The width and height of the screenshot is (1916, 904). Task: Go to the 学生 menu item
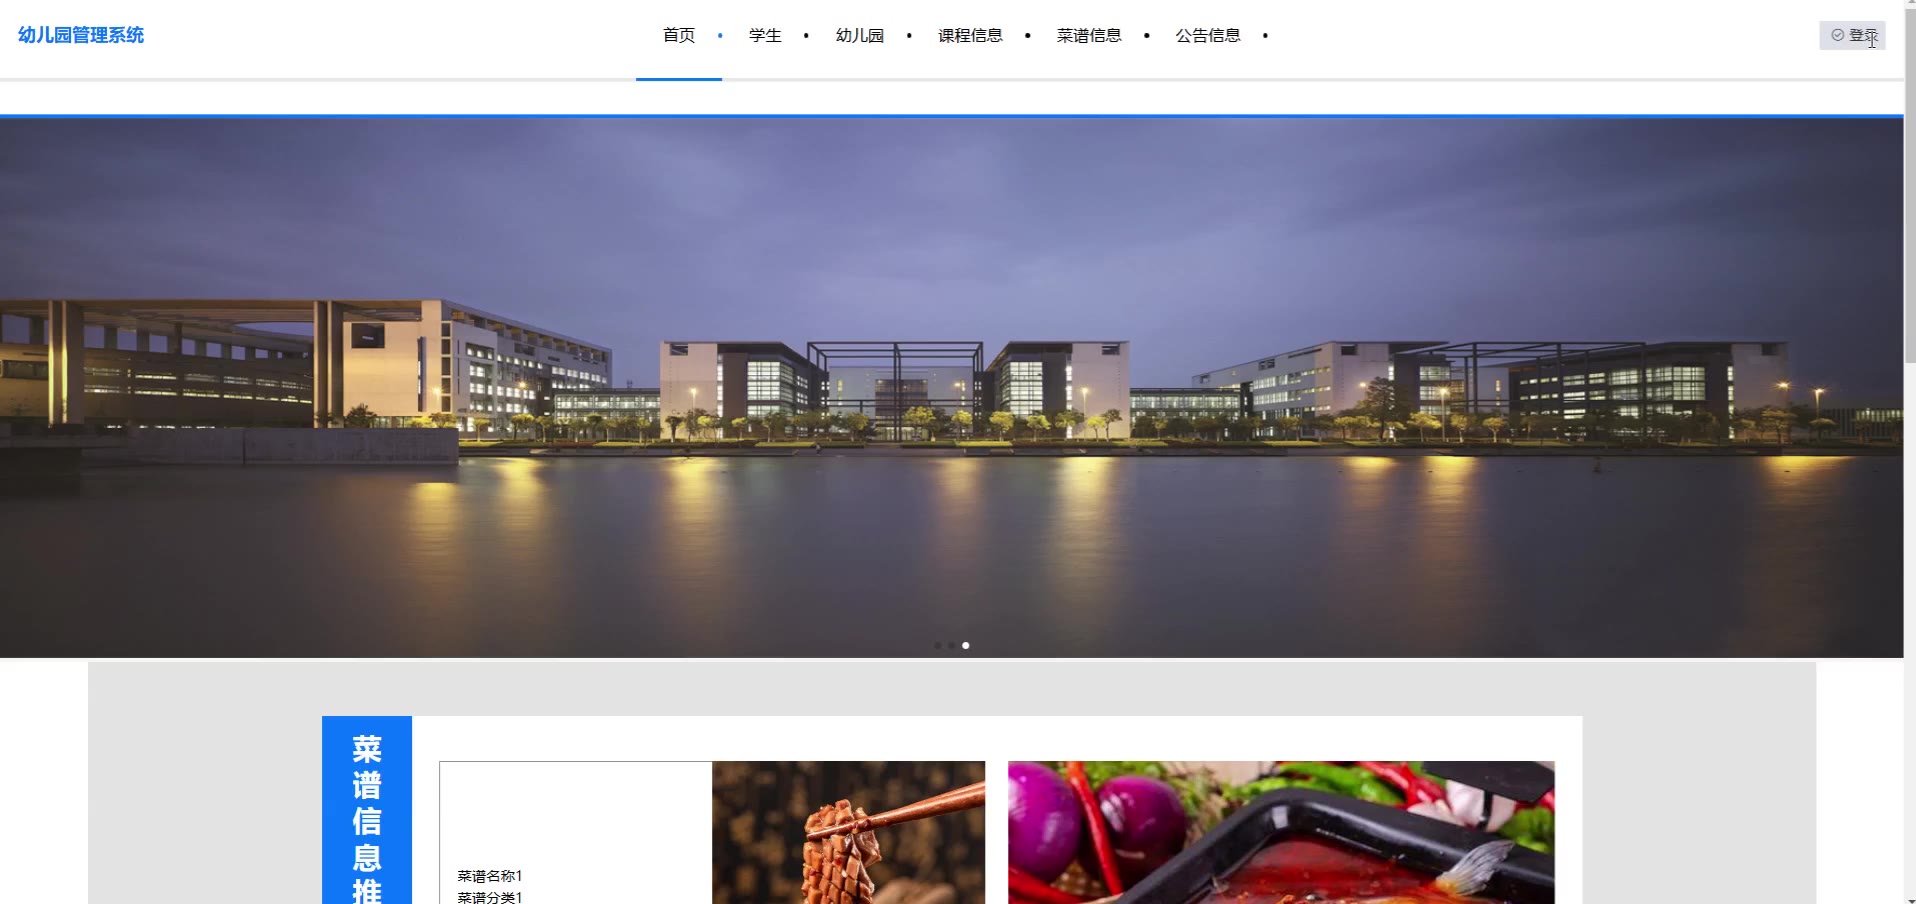[x=765, y=36]
